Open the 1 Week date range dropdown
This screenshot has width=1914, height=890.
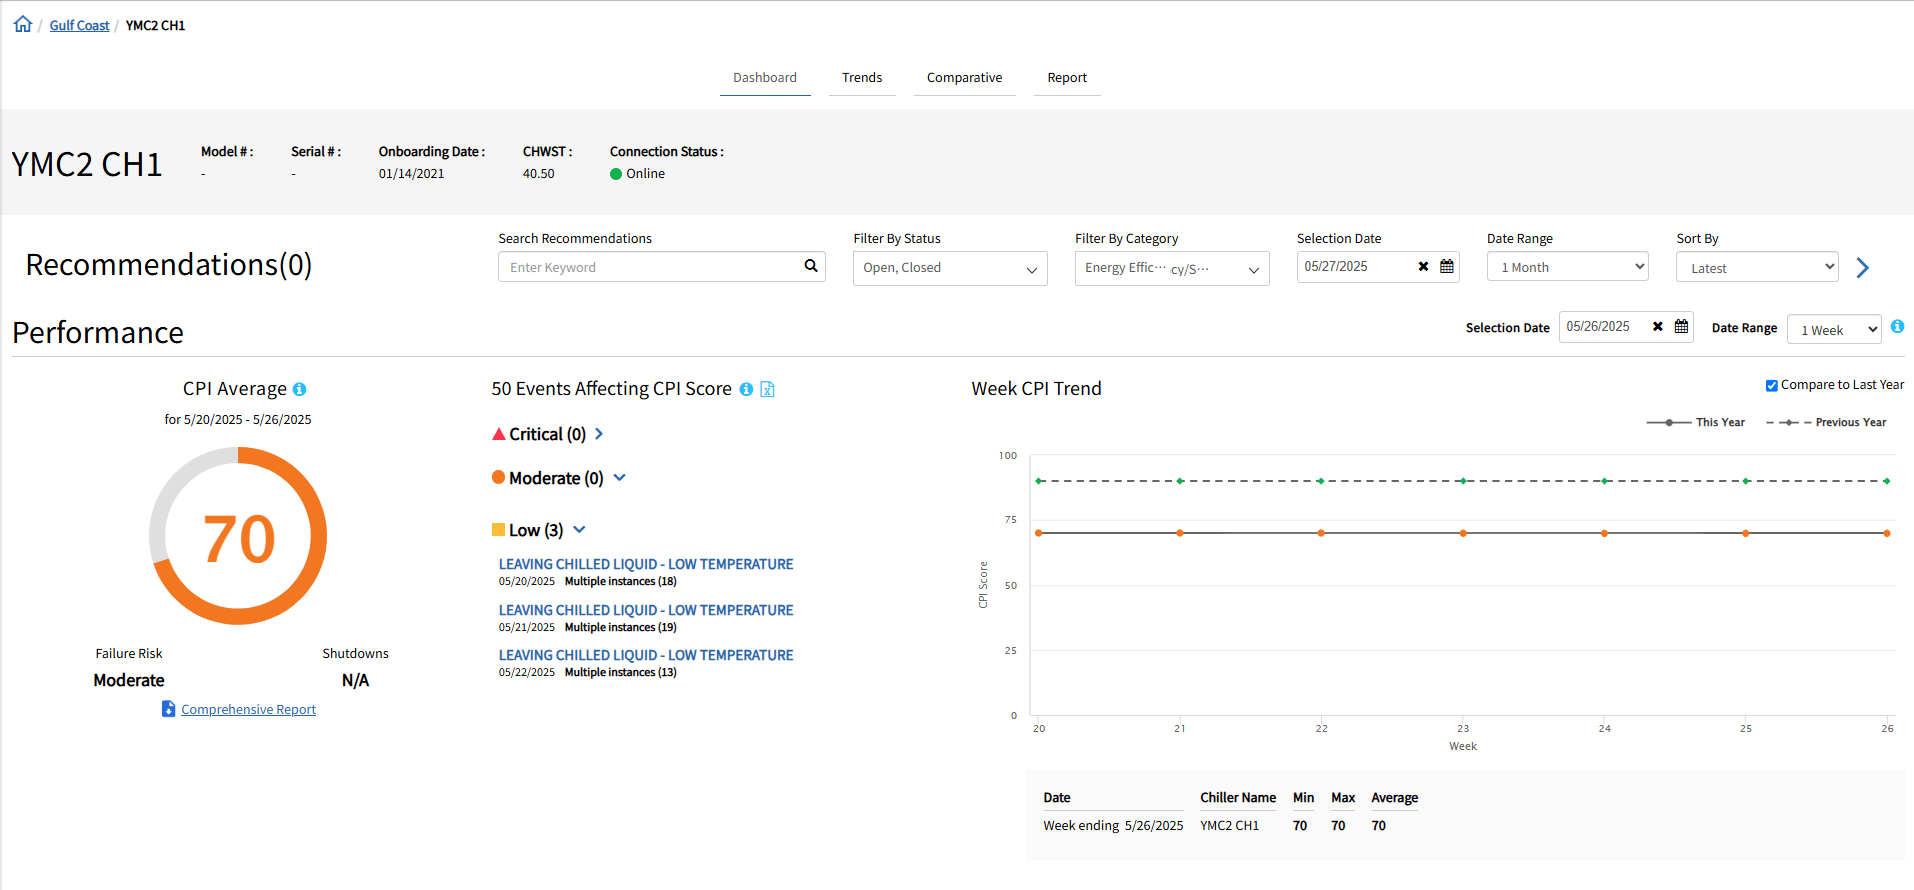[x=1834, y=329]
